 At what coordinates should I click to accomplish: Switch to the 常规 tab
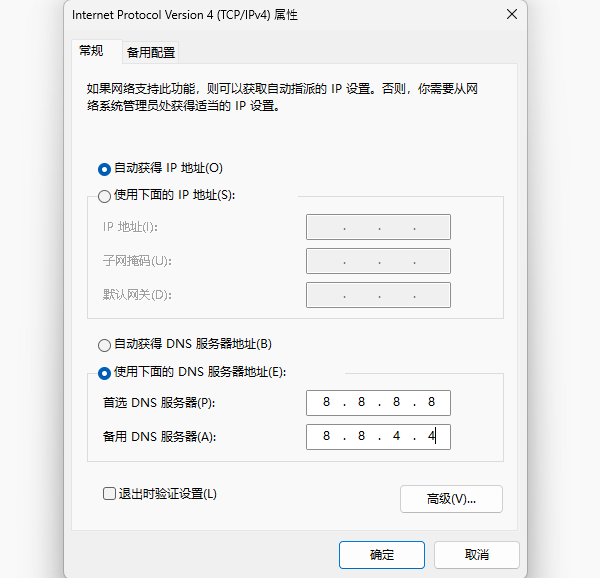click(91, 51)
